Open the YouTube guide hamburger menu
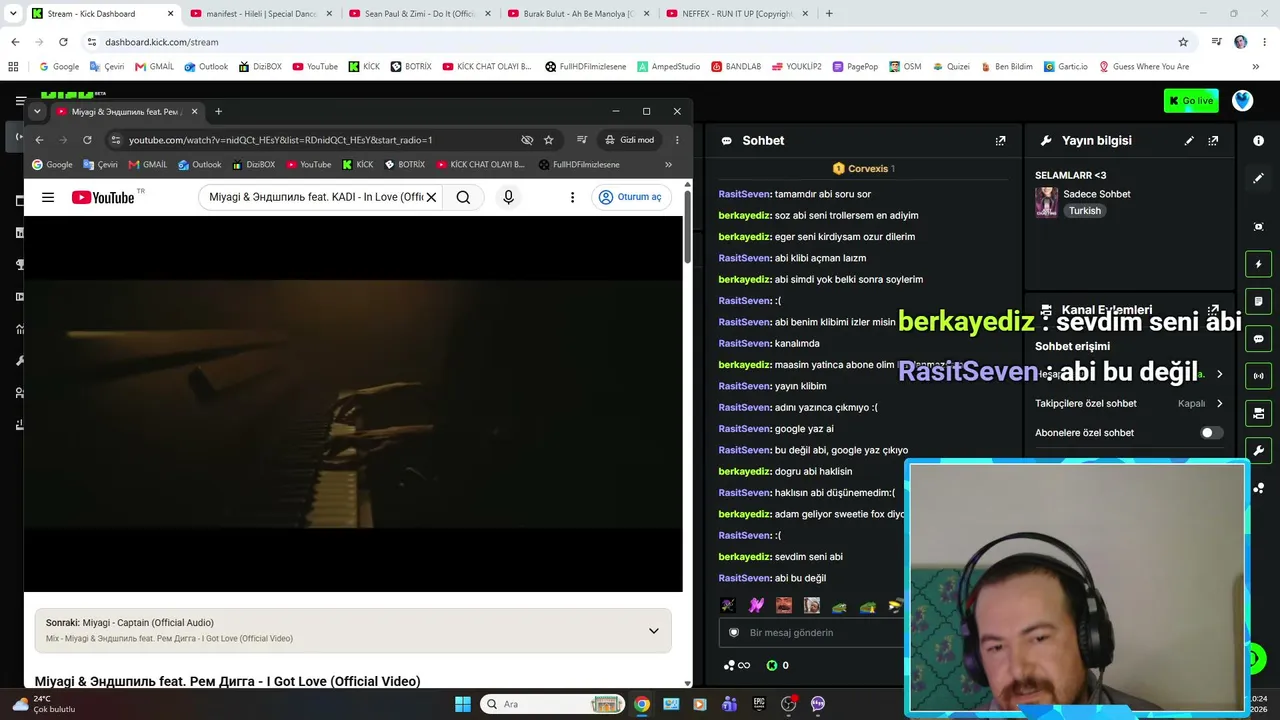1280x720 pixels. [x=48, y=197]
